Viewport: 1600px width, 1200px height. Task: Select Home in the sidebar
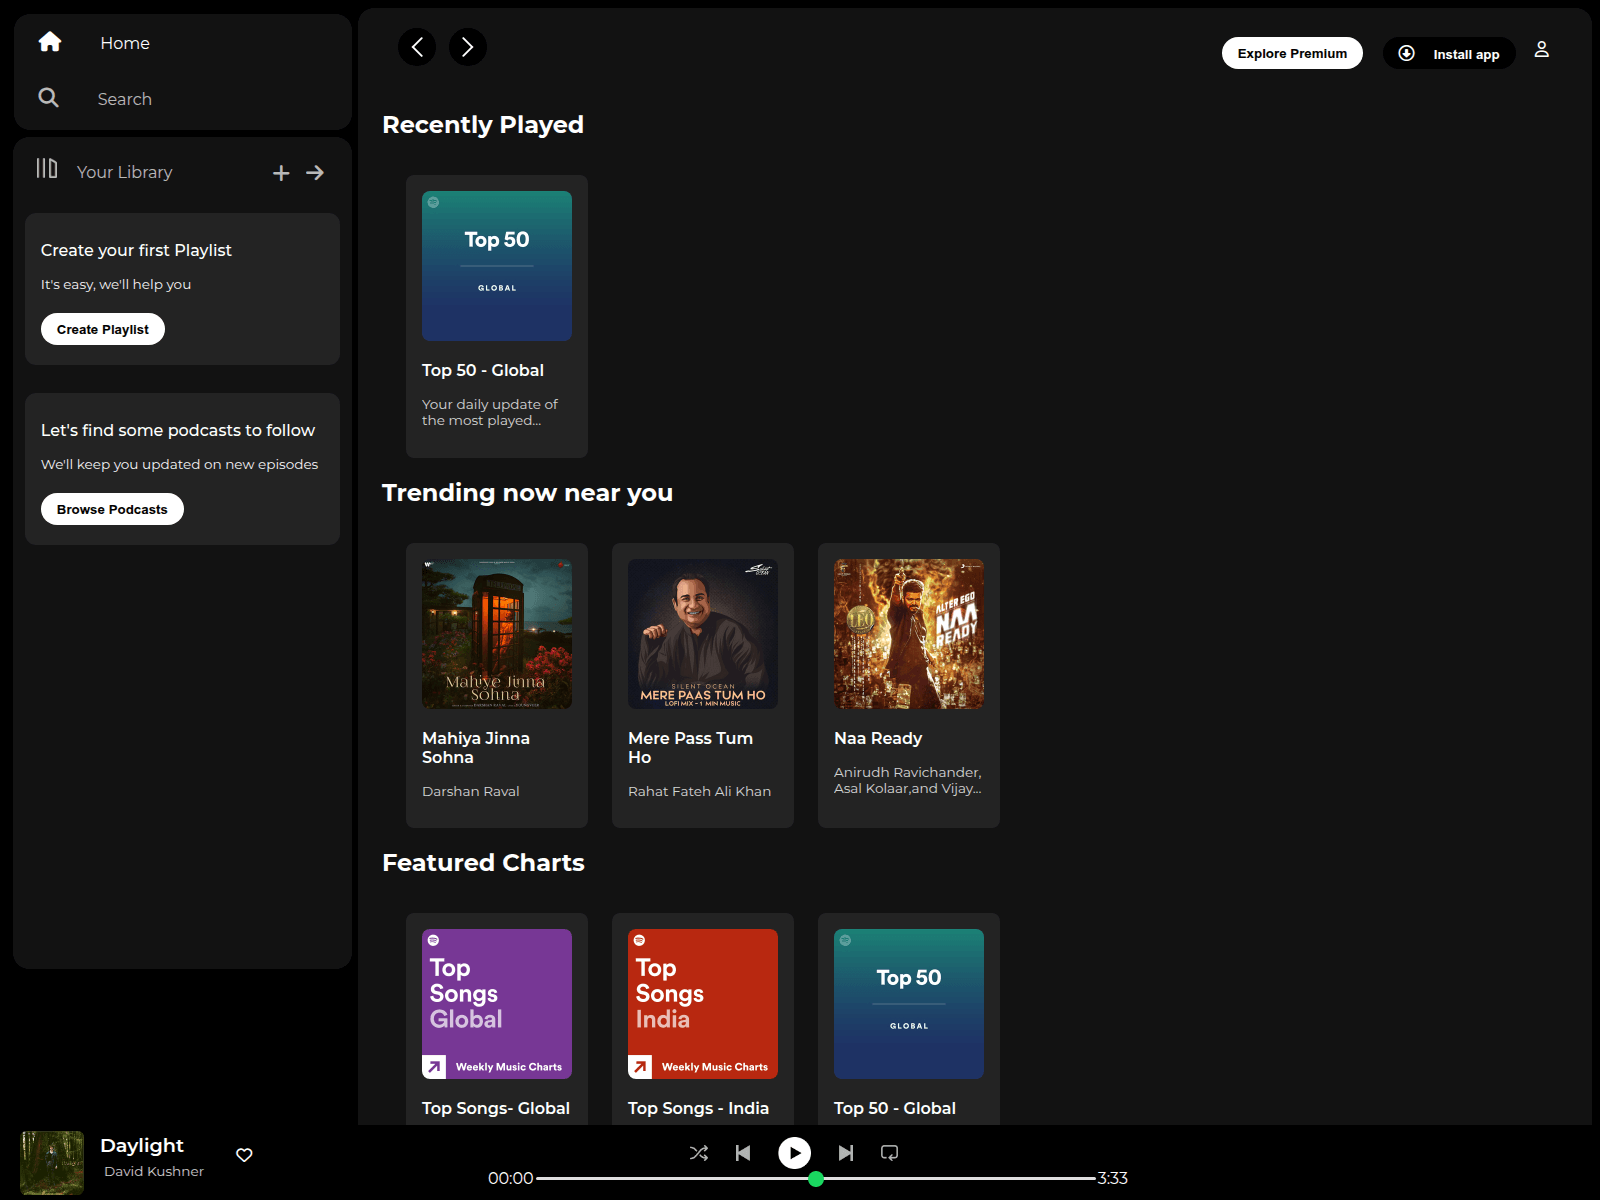click(x=125, y=43)
